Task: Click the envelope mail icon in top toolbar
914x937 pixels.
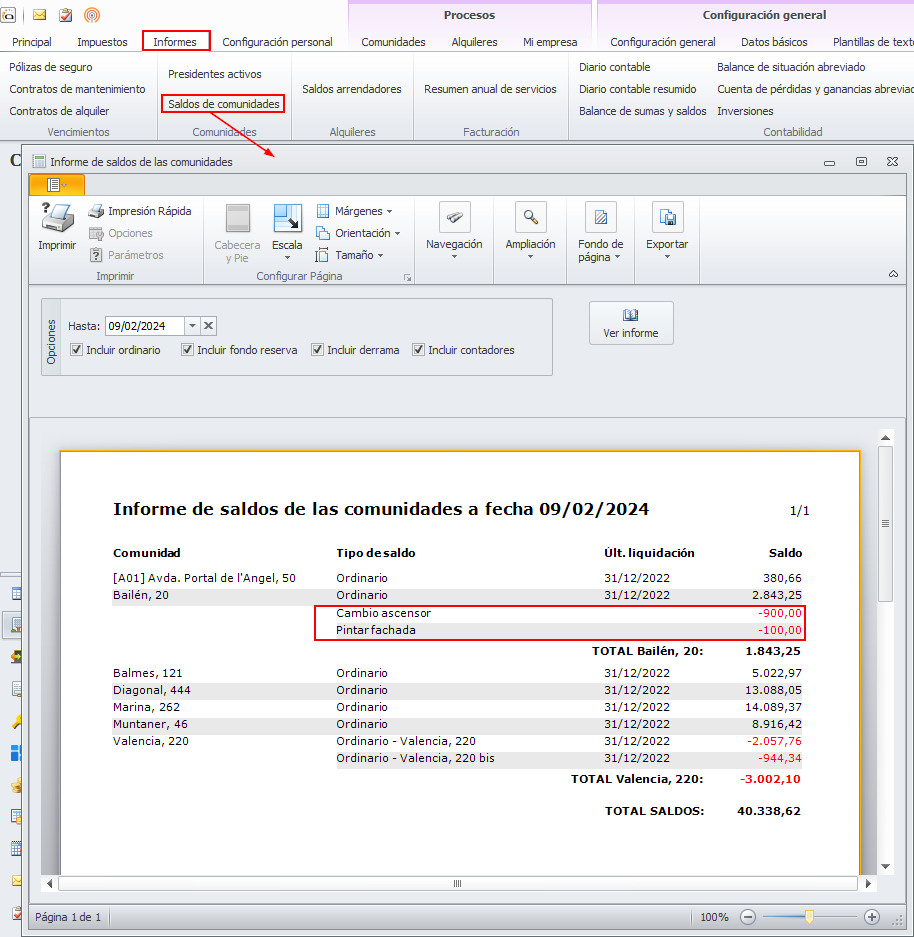Action: (x=39, y=15)
